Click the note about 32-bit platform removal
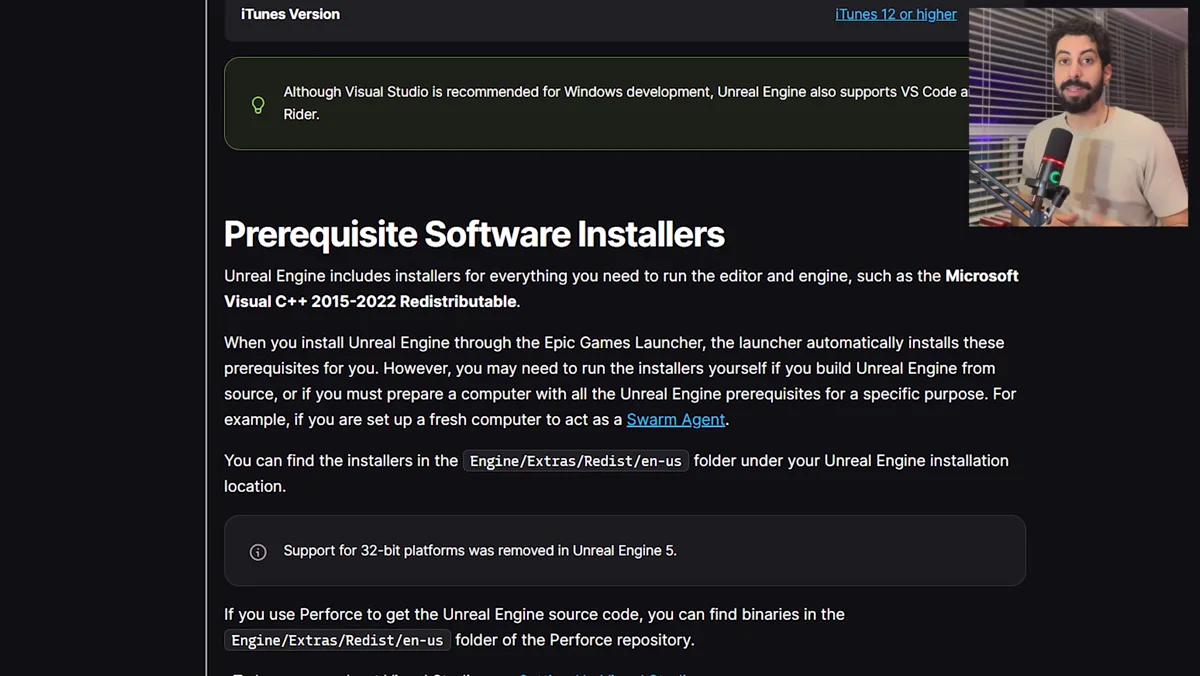The height and width of the screenshot is (676, 1200). coord(480,550)
